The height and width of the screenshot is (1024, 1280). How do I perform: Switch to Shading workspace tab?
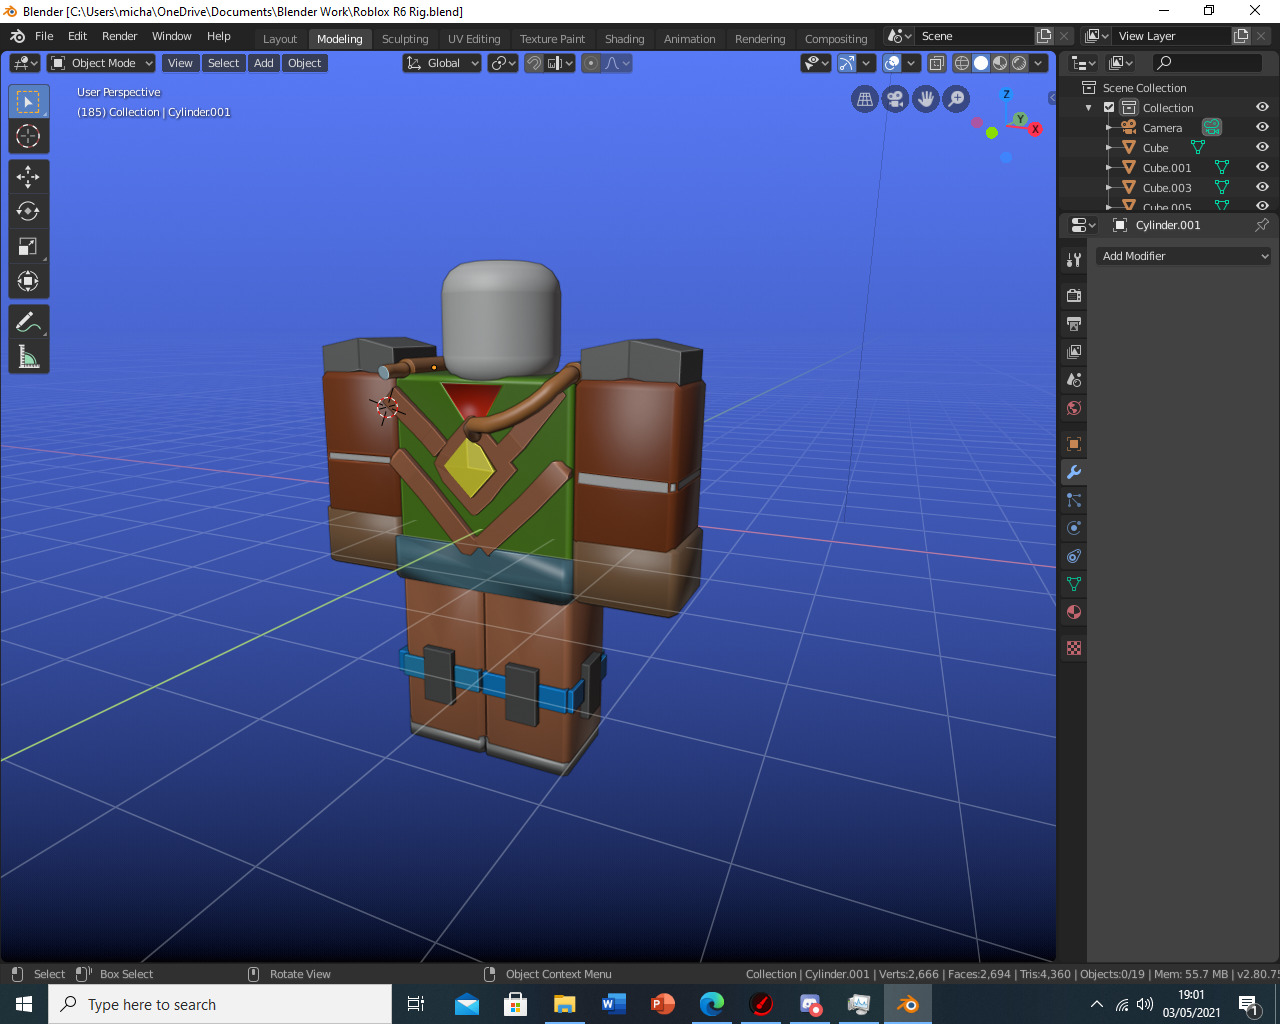pos(624,39)
